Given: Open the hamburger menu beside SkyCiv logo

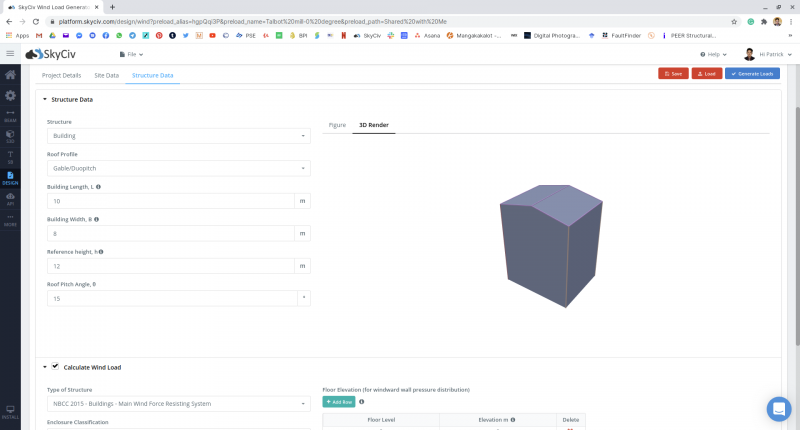Looking at the screenshot, I should tap(10, 54).
